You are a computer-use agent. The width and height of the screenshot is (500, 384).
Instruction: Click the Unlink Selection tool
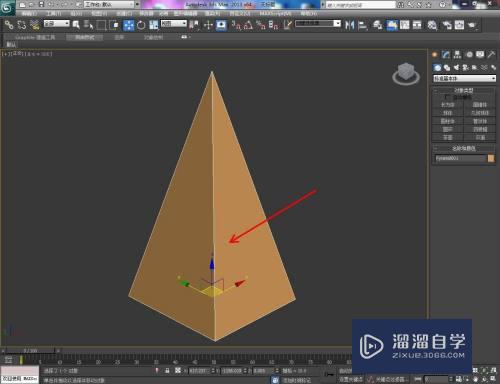click(x=22, y=25)
